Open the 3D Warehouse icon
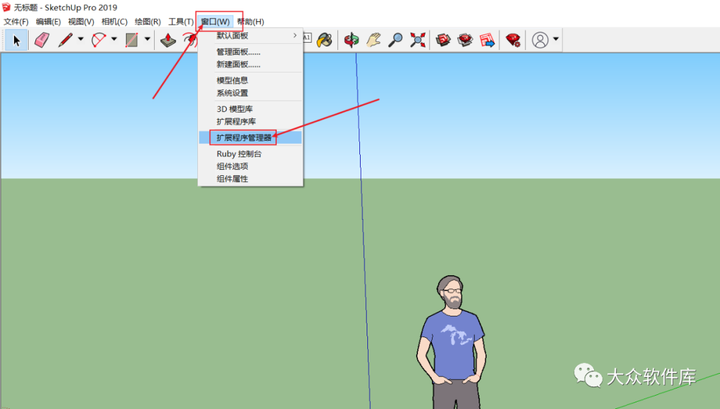The width and height of the screenshot is (720, 409). [x=443, y=40]
